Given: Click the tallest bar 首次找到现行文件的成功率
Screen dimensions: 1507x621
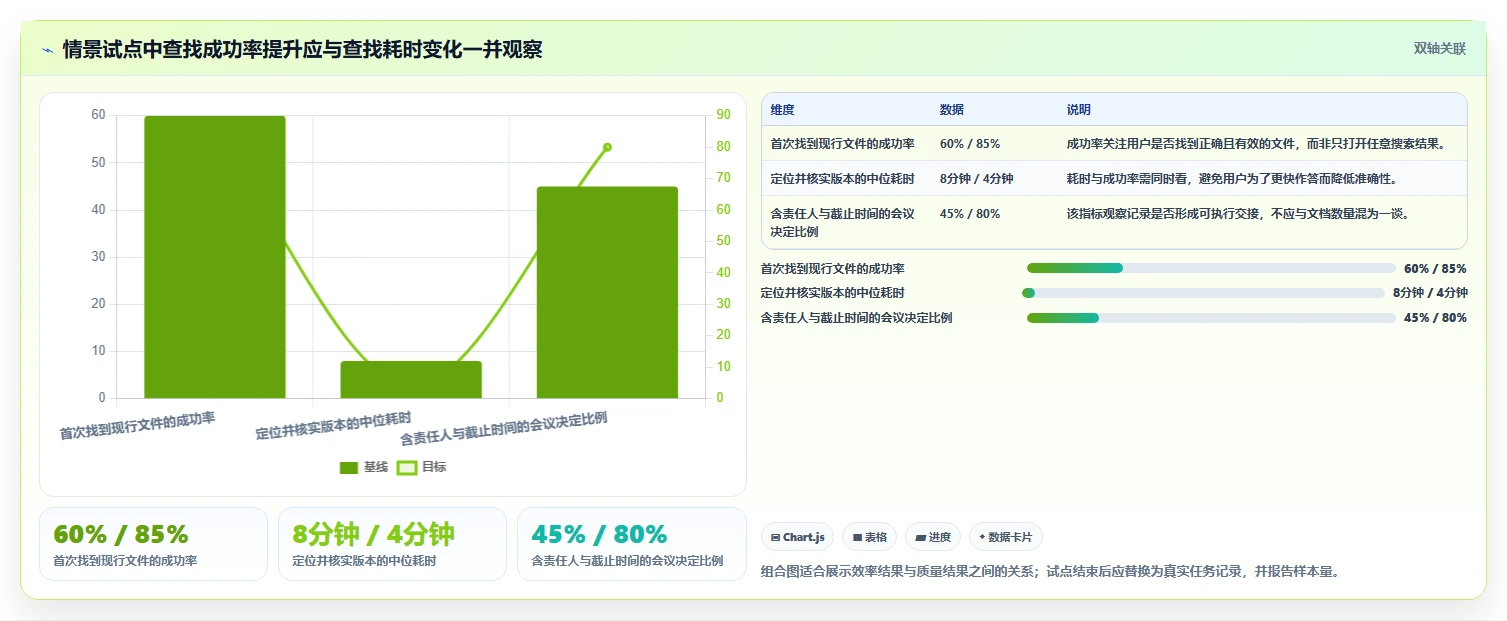Looking at the screenshot, I should [215, 257].
